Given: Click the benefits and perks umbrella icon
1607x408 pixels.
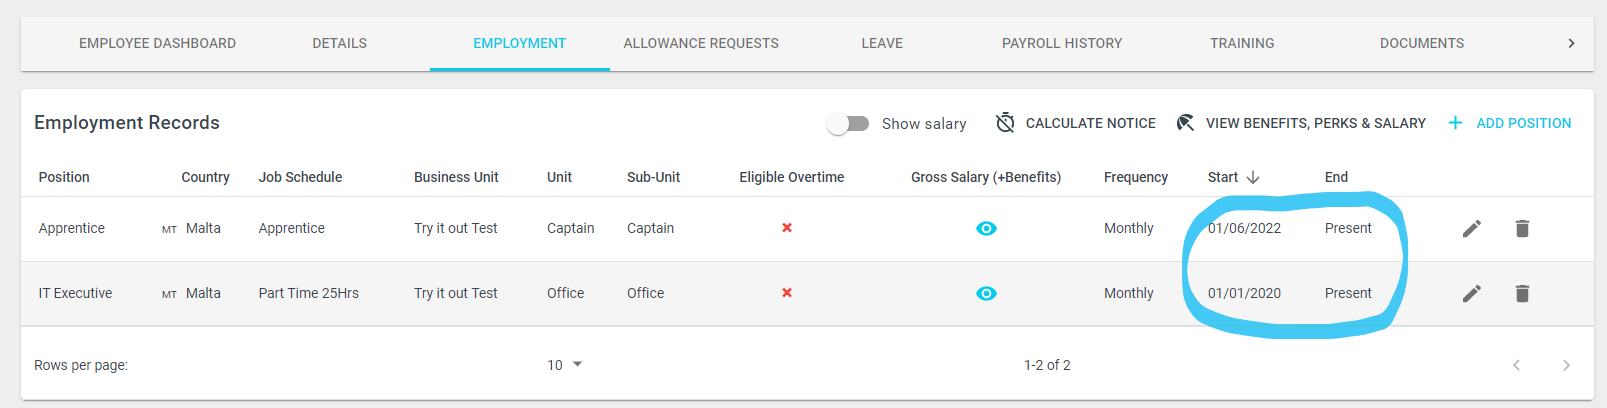Looking at the screenshot, I should coord(1185,123).
